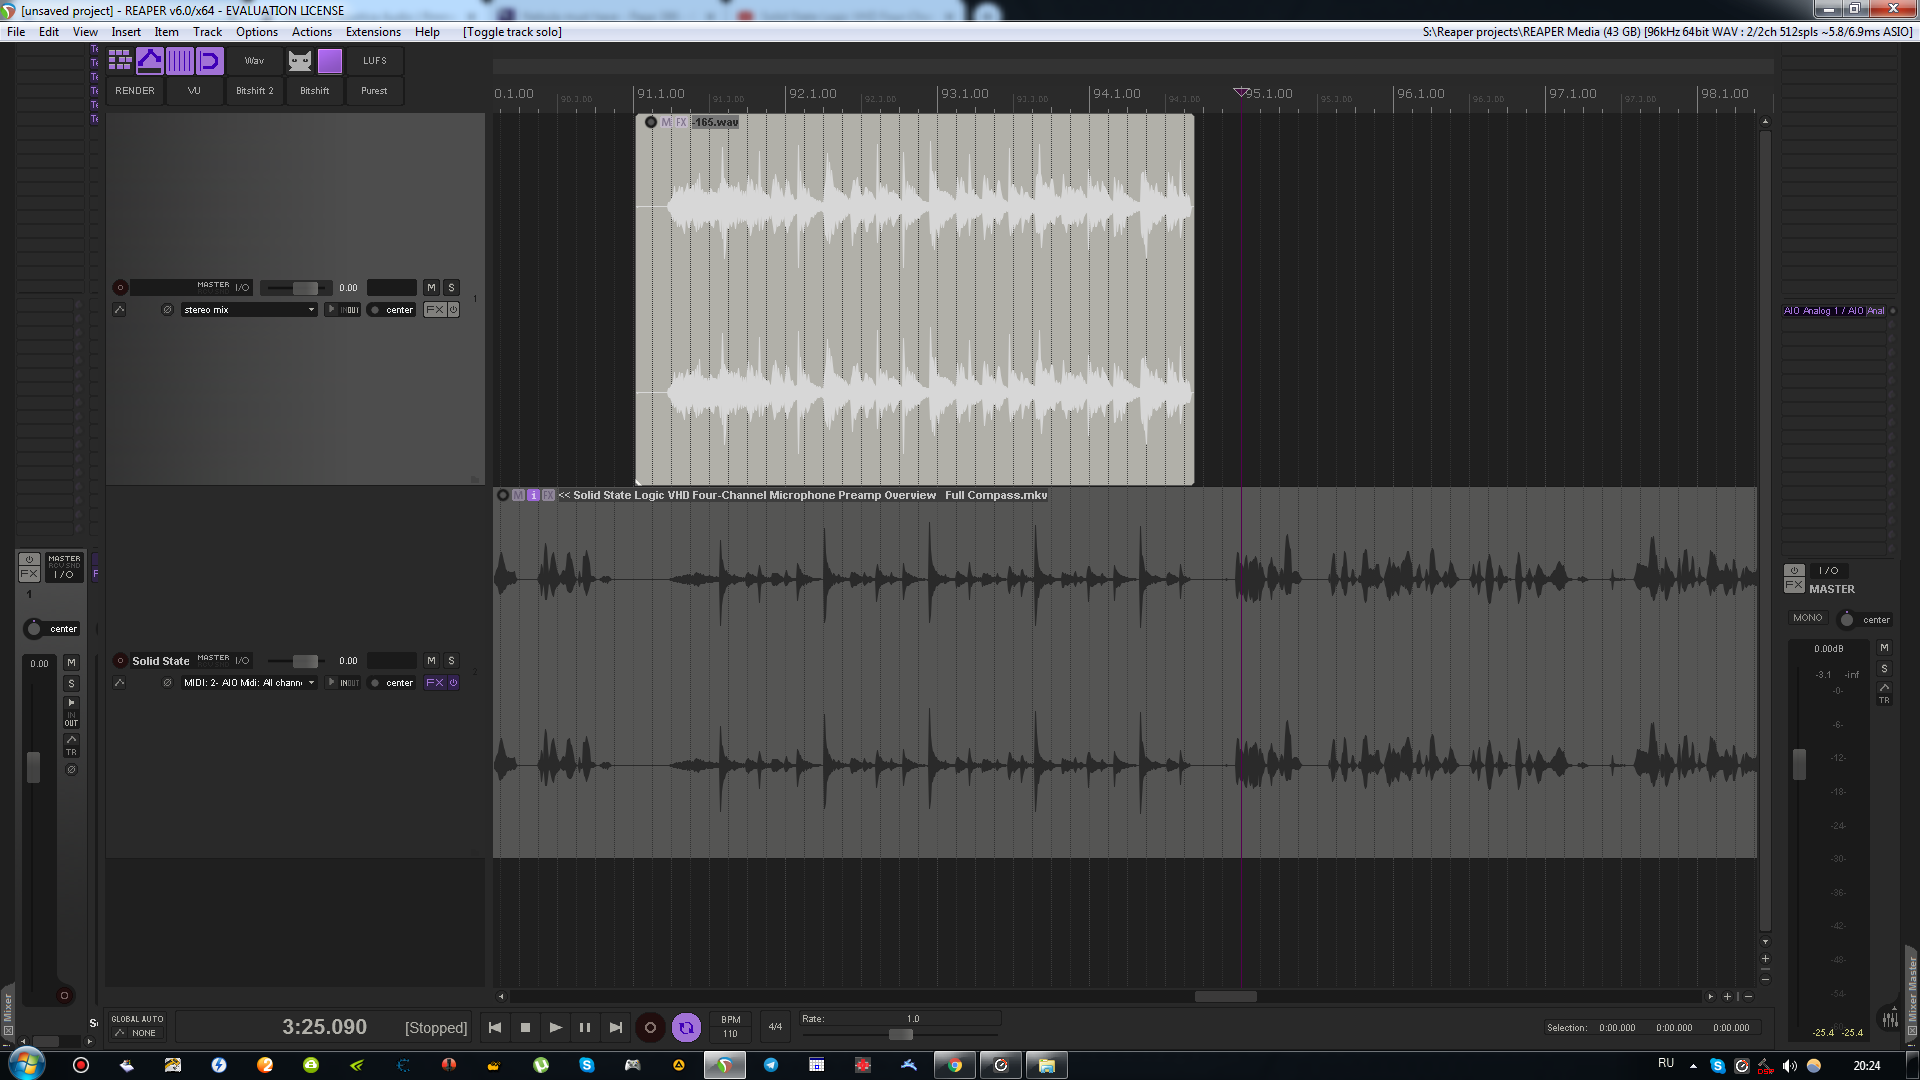Screen dimensions: 1920x1080
Task: Open the 4/4 time signature selector
Action: coord(775,1027)
